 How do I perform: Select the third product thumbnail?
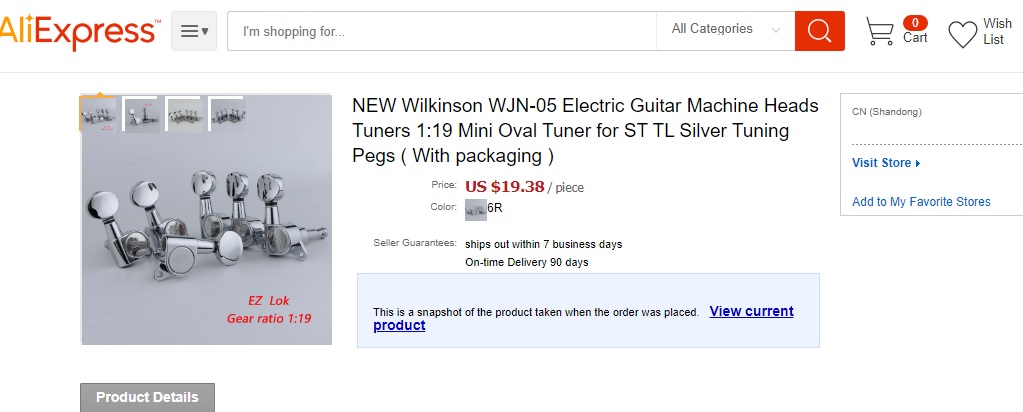tap(184, 113)
